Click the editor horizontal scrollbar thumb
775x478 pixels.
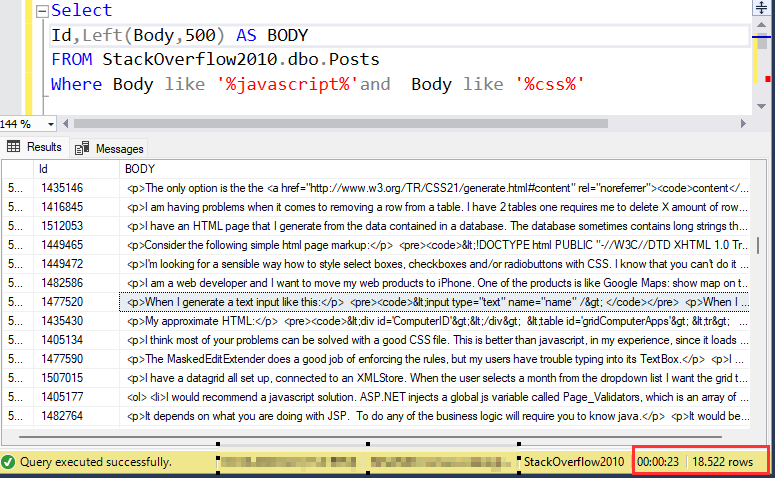click(x=341, y=124)
